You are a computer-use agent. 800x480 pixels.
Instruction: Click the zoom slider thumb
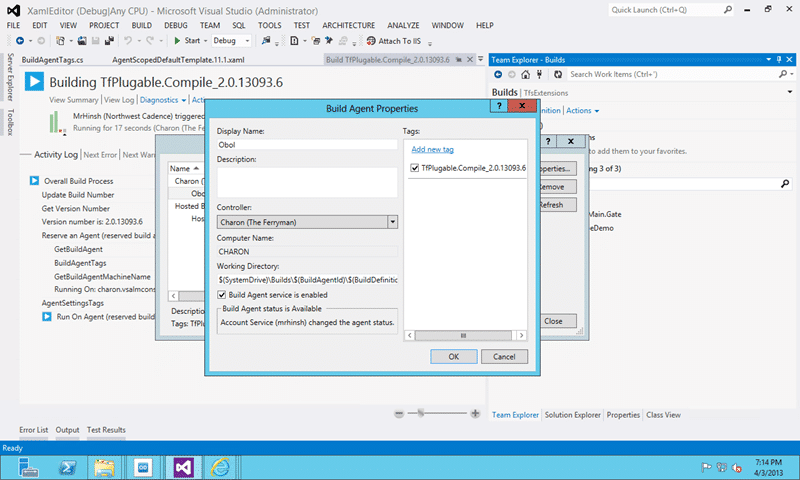coord(421,414)
